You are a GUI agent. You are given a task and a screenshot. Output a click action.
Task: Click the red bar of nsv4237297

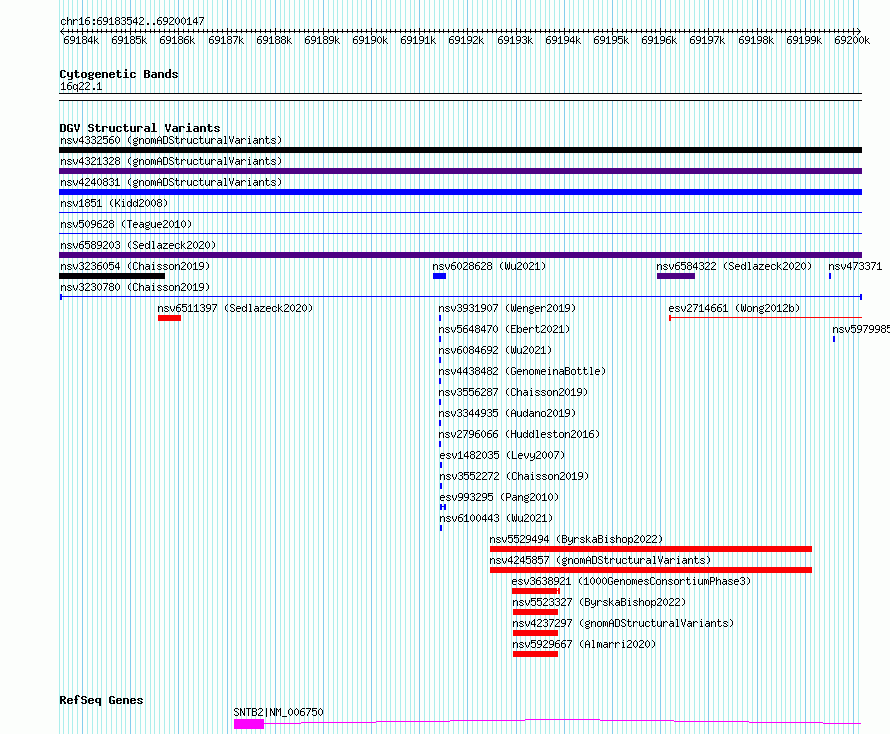(535, 633)
